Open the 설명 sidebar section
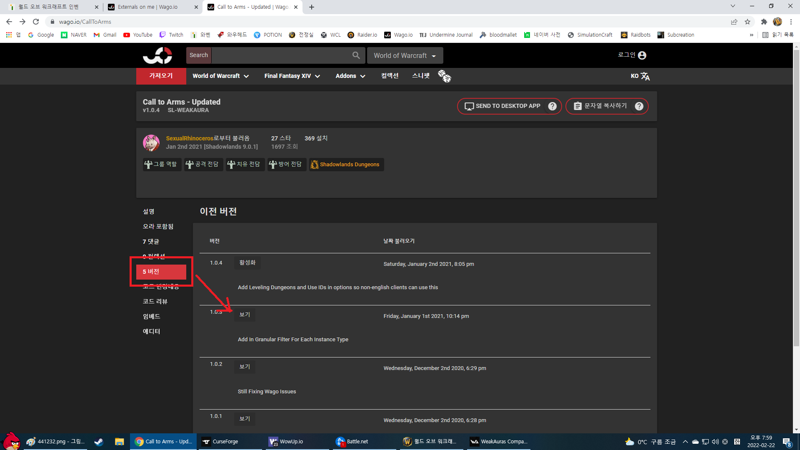800x450 pixels. coord(148,211)
